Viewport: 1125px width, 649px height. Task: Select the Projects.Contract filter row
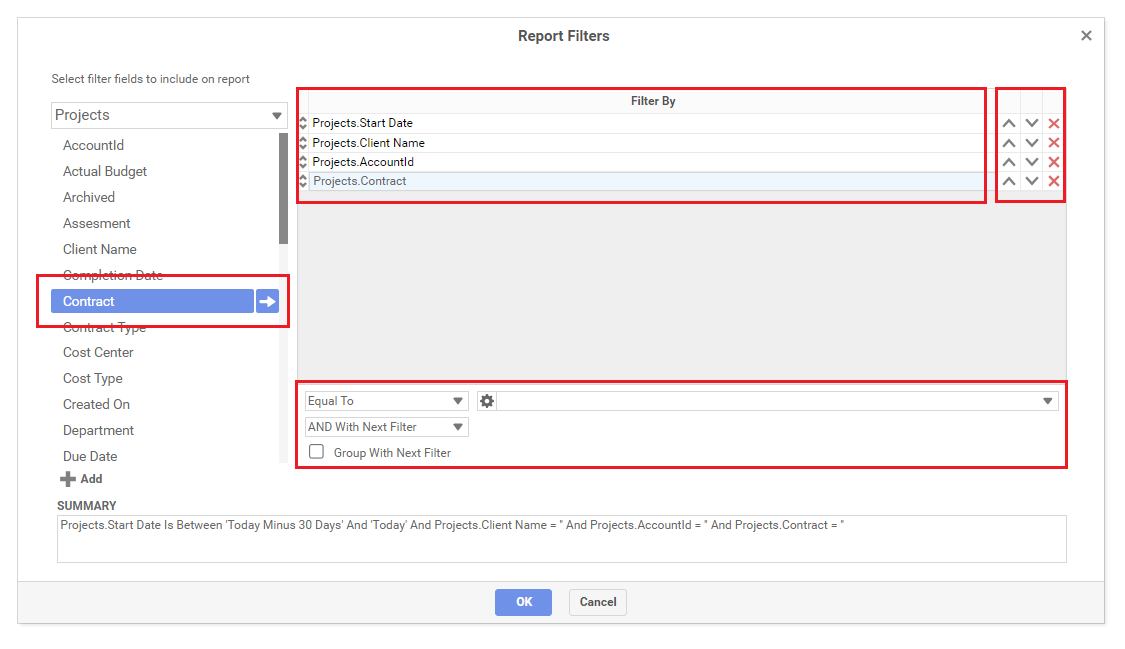pos(646,181)
